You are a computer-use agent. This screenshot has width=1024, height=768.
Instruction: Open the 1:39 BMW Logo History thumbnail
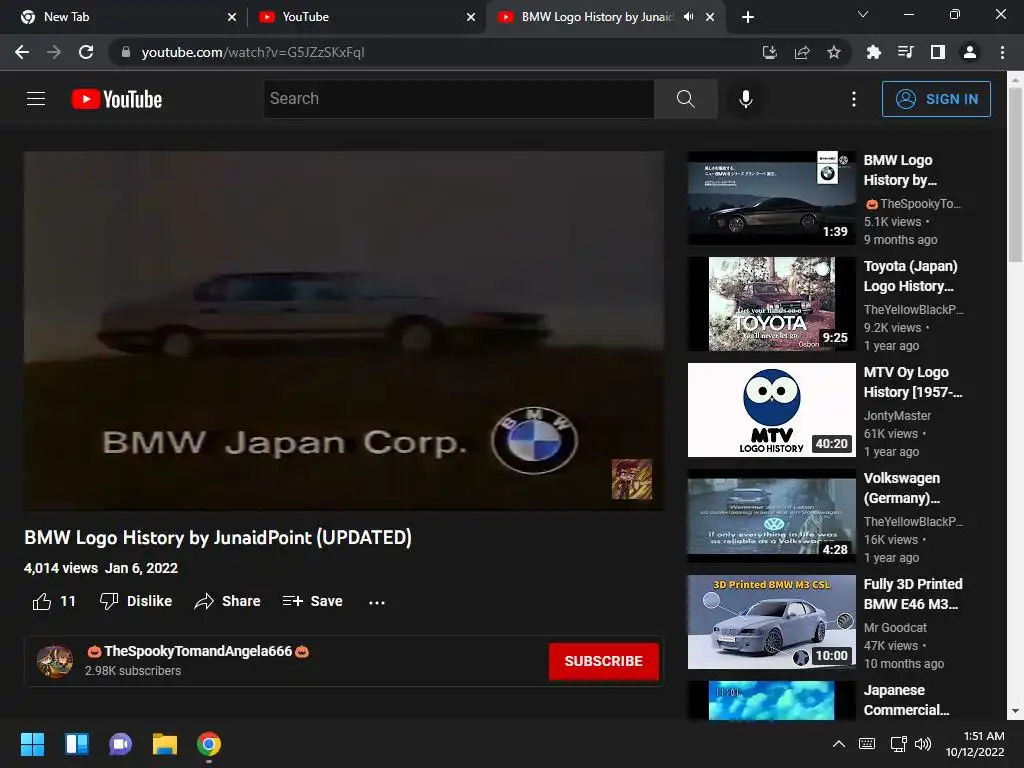(771, 198)
